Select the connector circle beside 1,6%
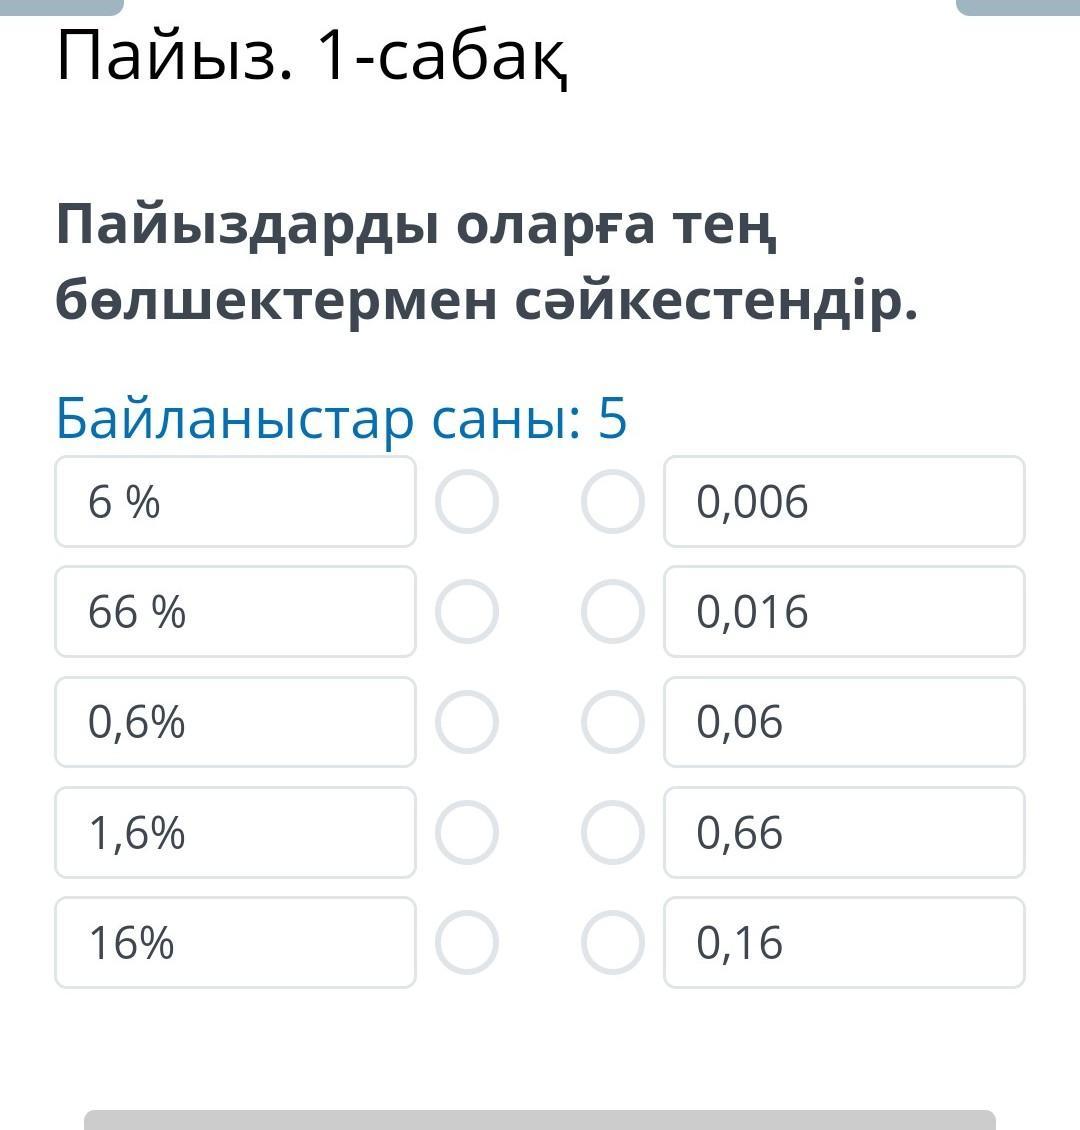 tap(467, 832)
